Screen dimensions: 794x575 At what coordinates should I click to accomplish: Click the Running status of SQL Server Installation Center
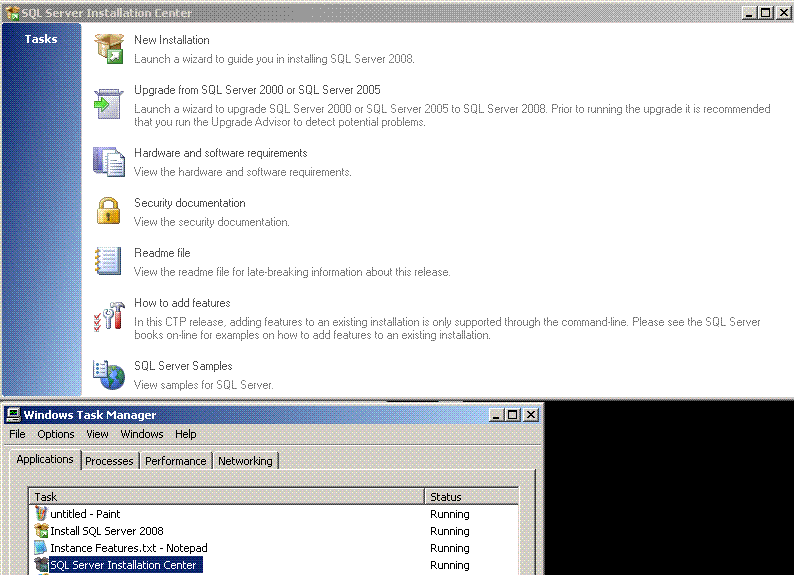point(450,565)
